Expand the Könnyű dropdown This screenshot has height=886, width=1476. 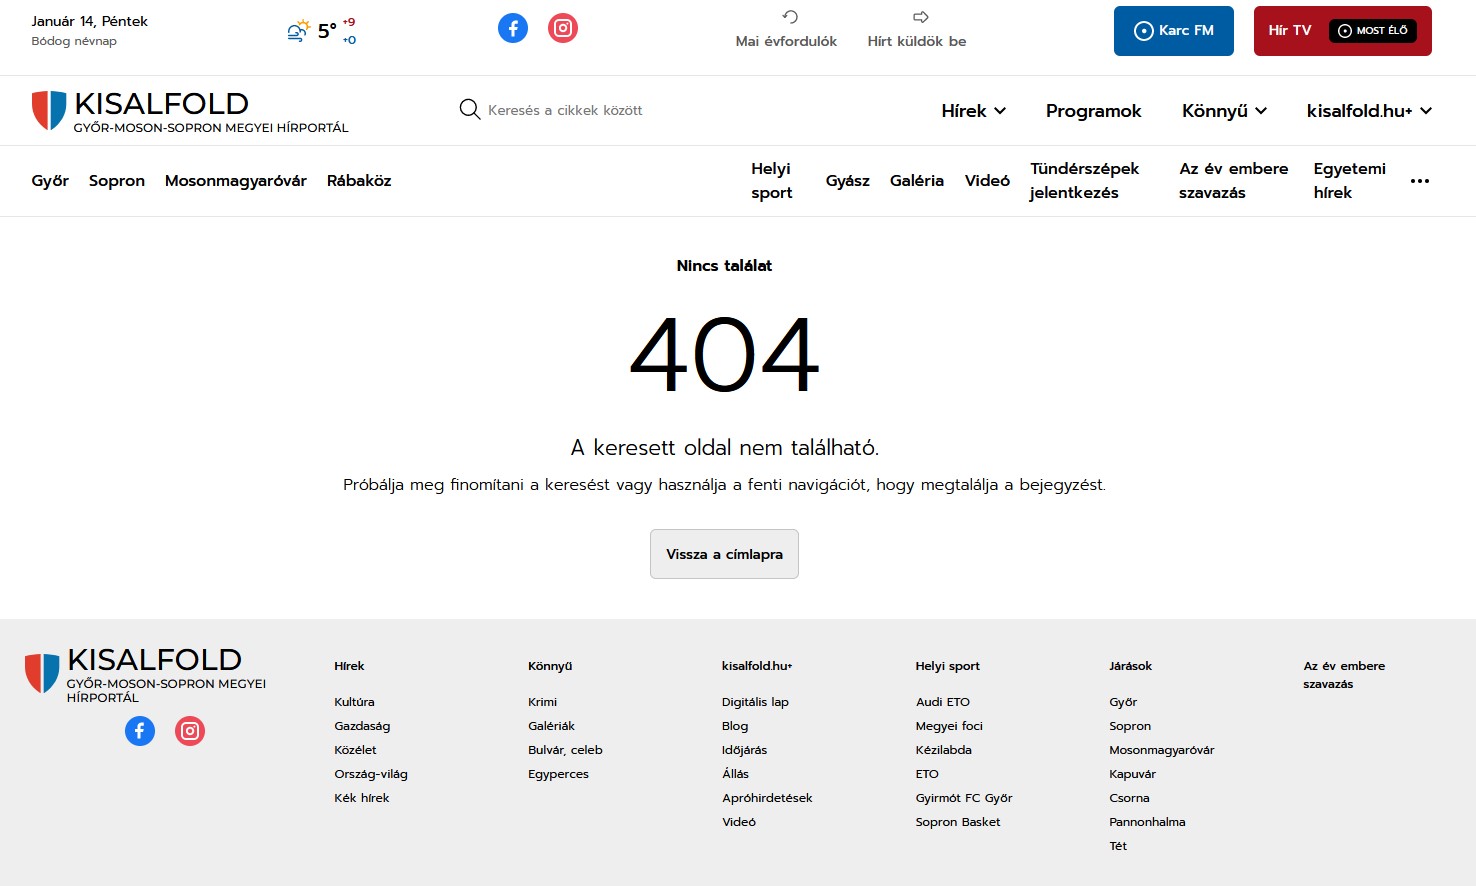[1224, 111]
